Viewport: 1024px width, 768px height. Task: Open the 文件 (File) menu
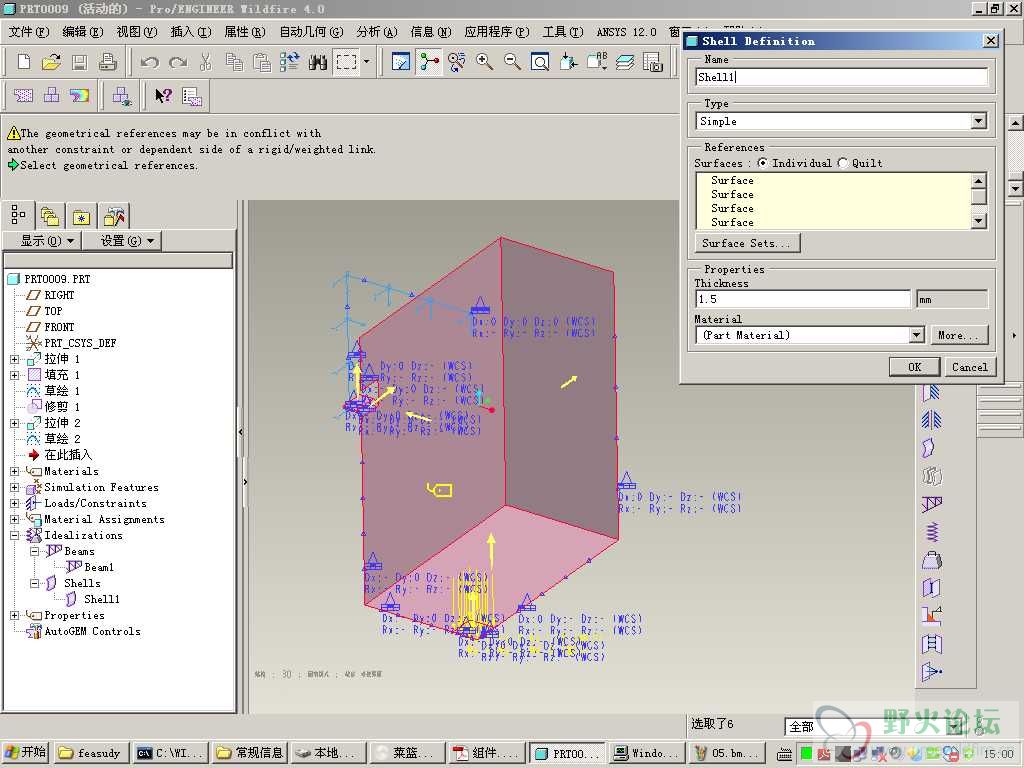coord(29,31)
